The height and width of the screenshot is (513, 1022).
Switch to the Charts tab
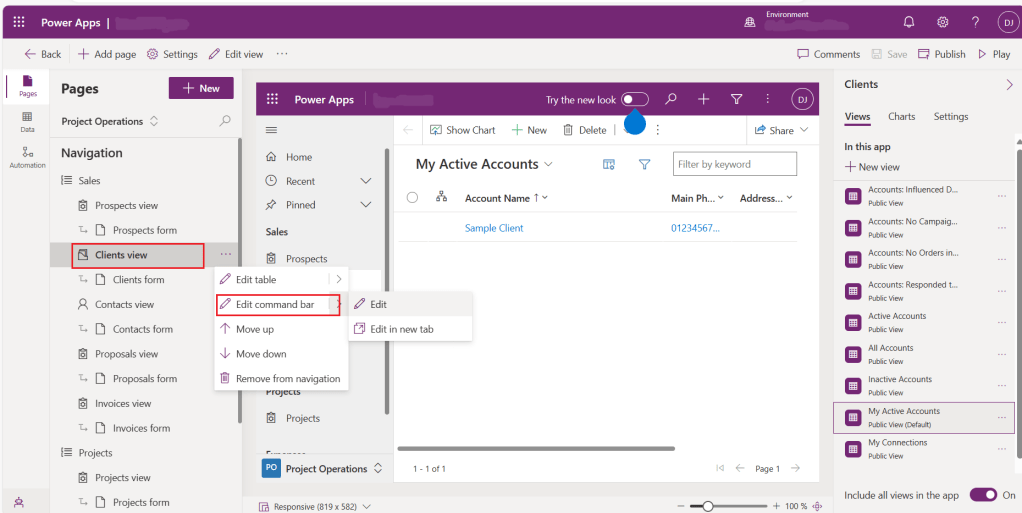(x=901, y=116)
